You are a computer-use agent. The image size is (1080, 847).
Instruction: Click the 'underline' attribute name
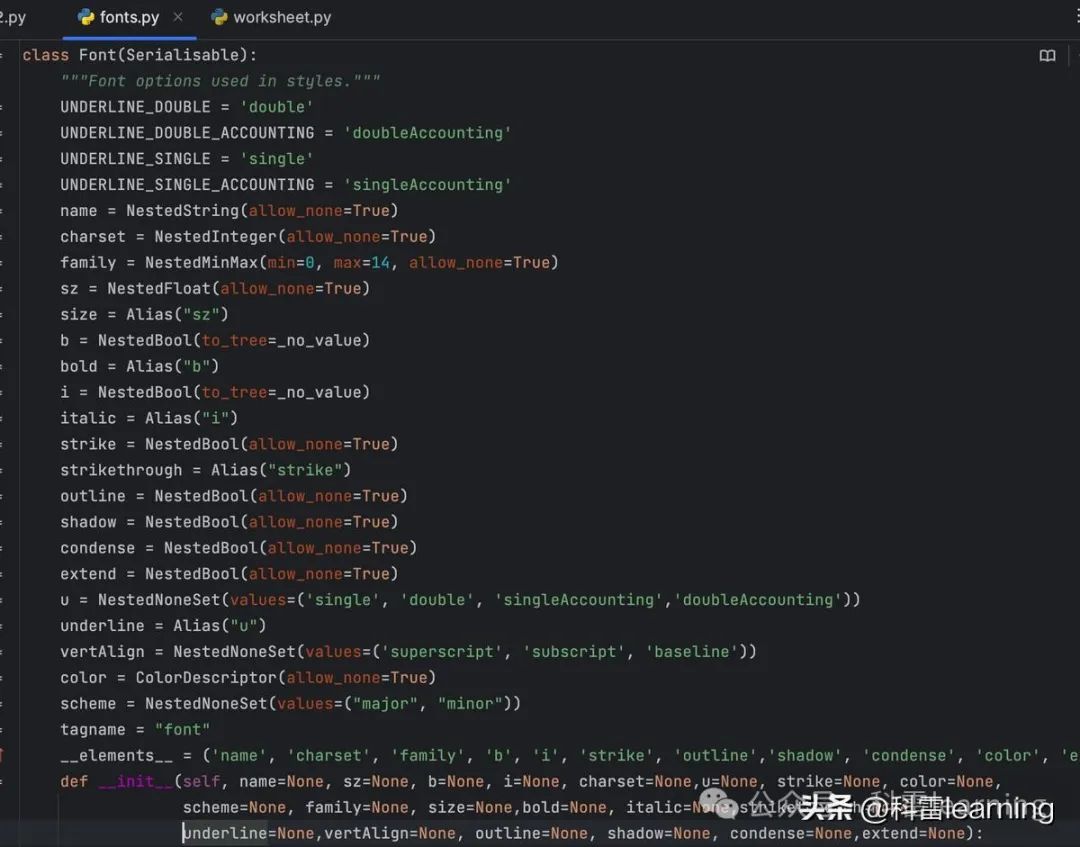point(102,626)
